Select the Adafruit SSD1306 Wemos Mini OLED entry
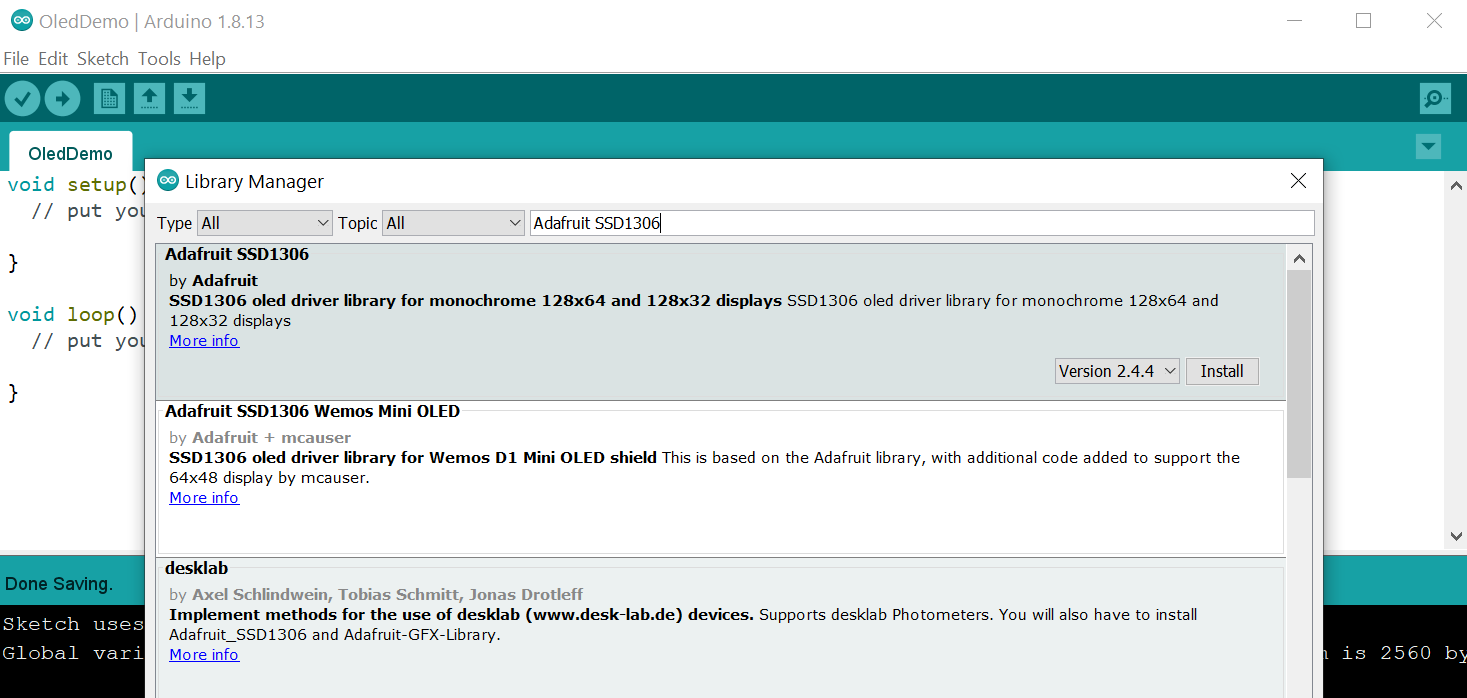 [x=721, y=477]
